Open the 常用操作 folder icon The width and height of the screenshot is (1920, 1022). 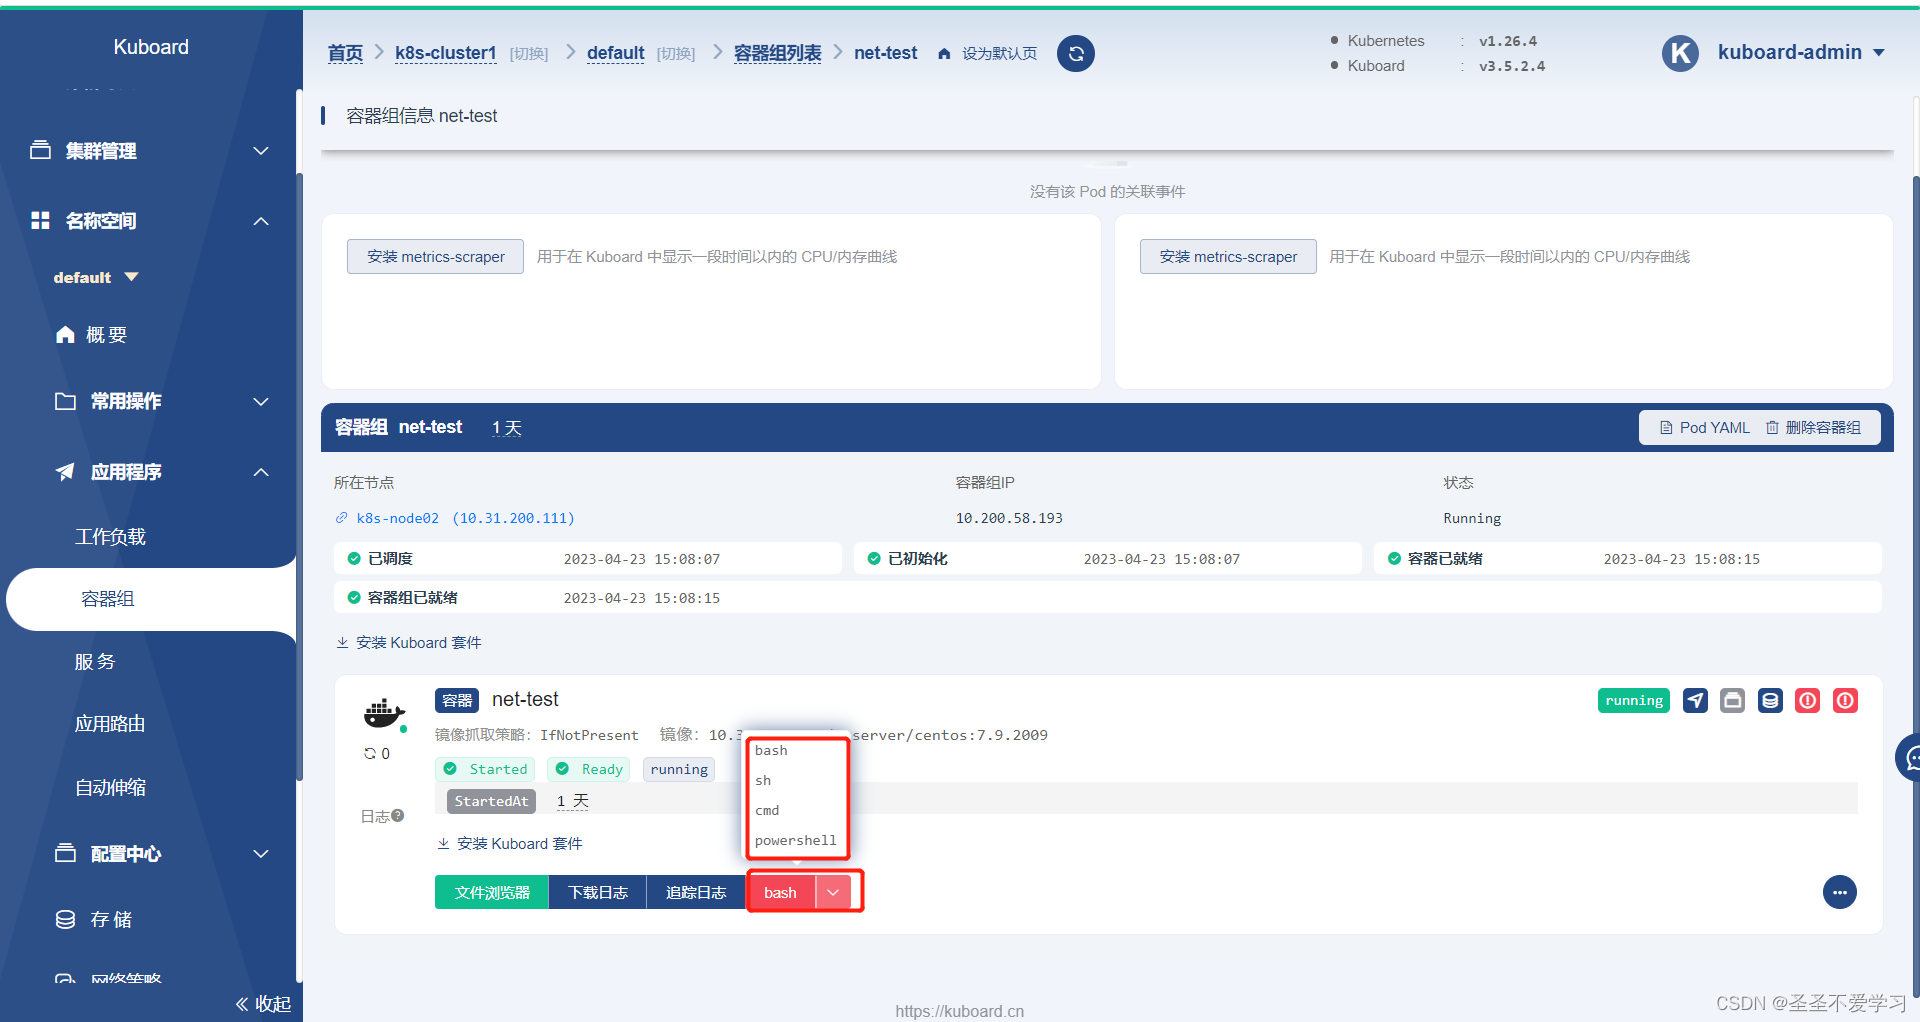[x=65, y=401]
